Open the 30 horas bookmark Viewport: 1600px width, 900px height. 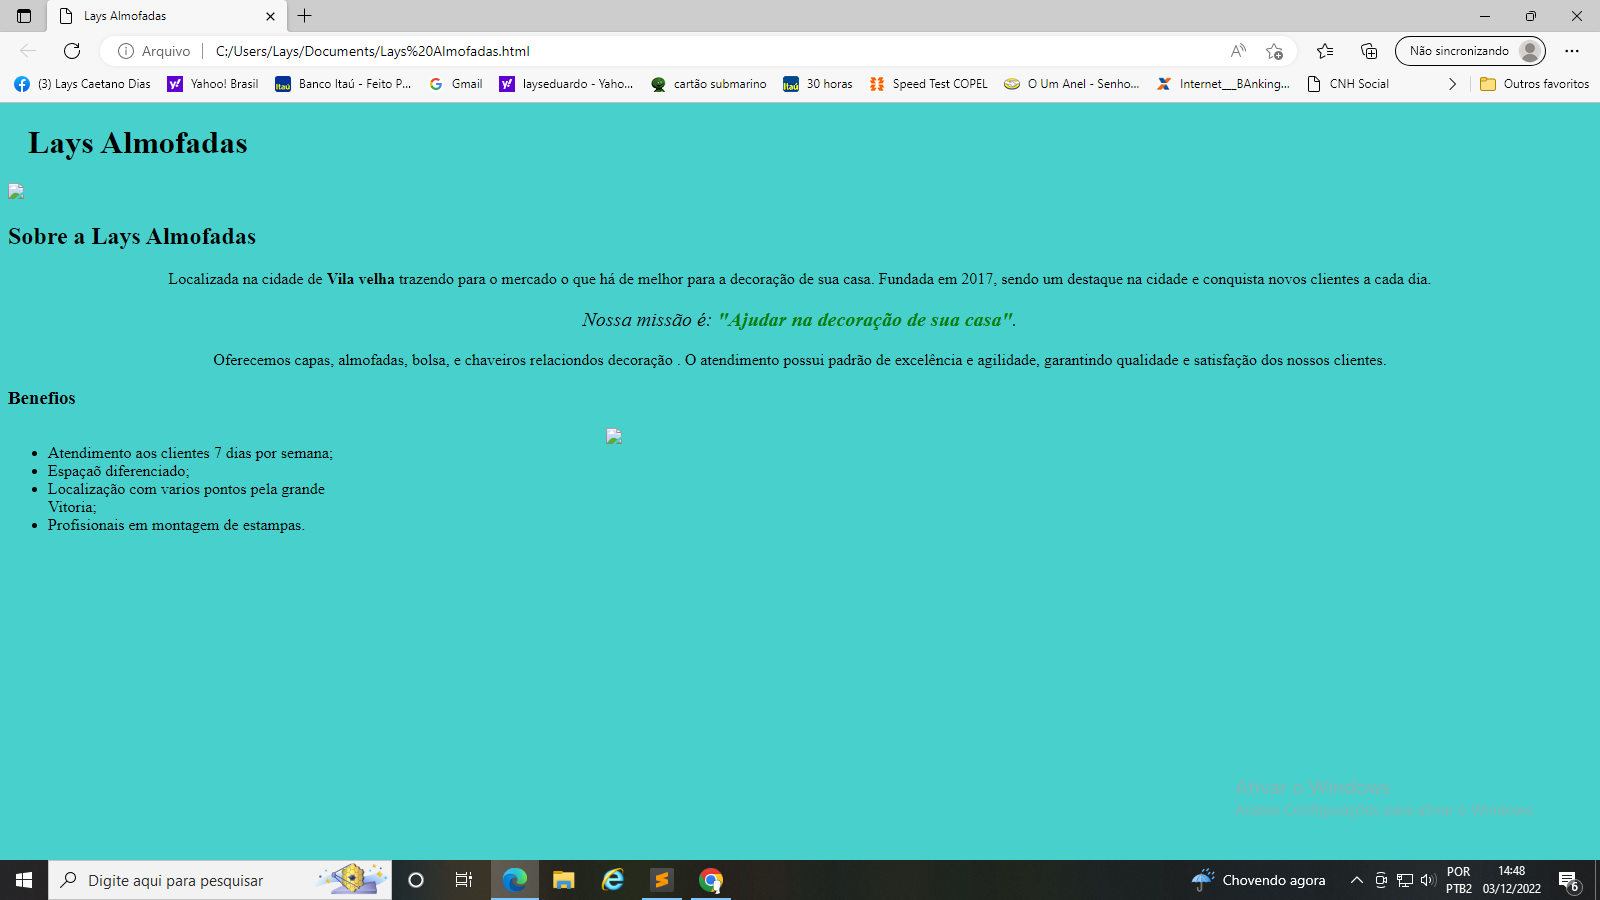point(818,84)
